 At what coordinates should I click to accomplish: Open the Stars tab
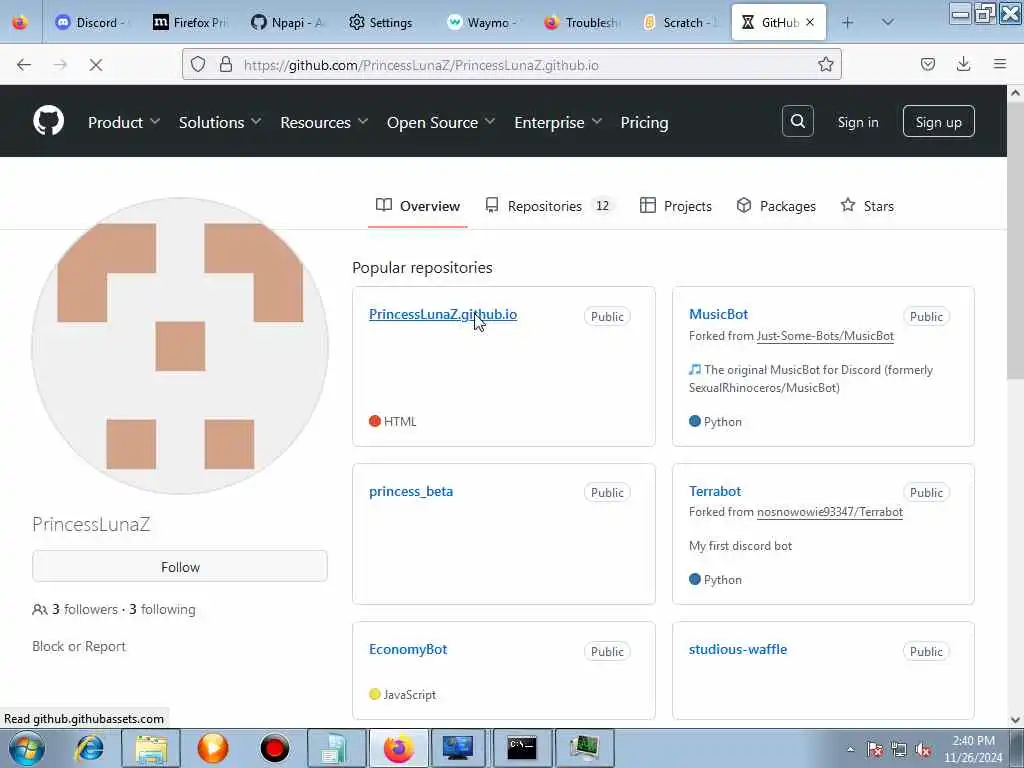tap(867, 206)
